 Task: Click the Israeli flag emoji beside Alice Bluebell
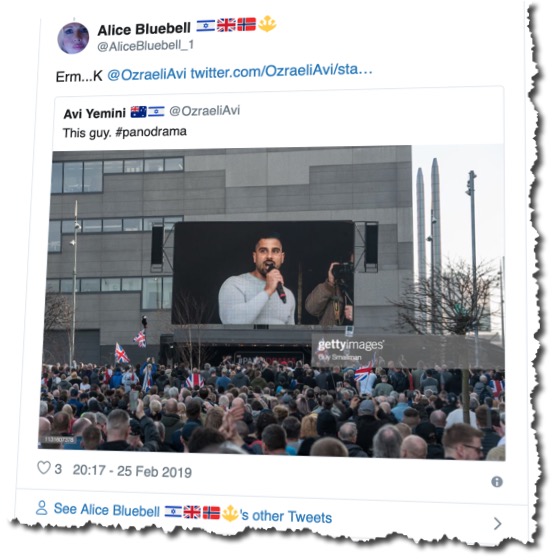[x=206, y=26]
